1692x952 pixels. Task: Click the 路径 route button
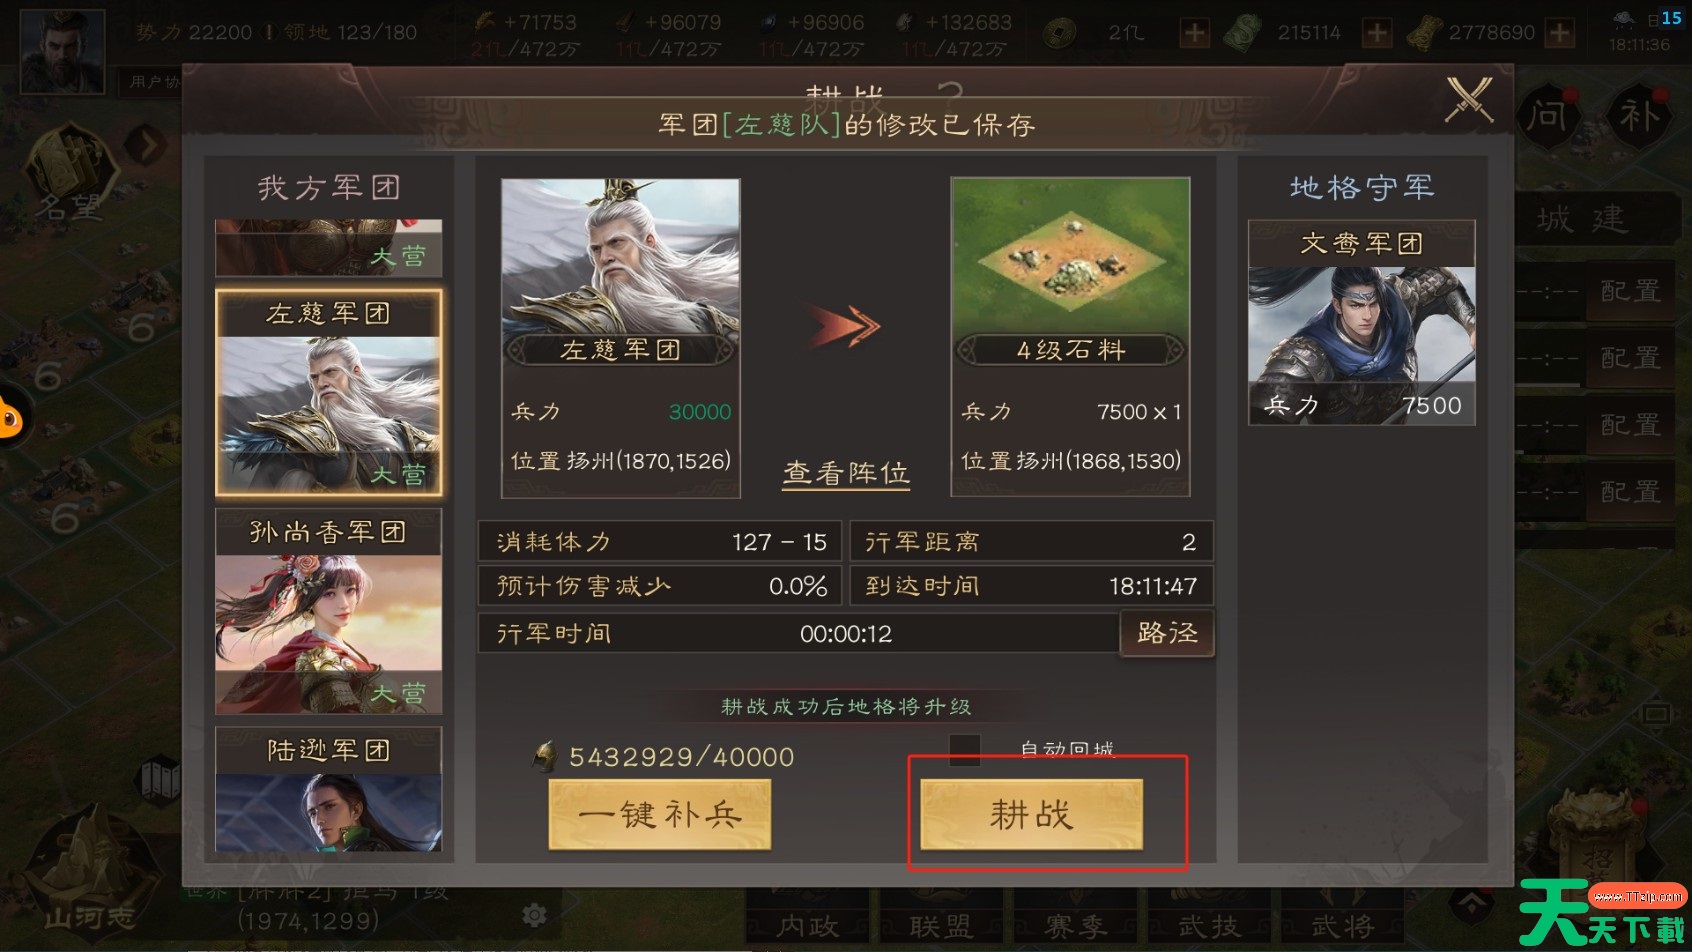1167,633
